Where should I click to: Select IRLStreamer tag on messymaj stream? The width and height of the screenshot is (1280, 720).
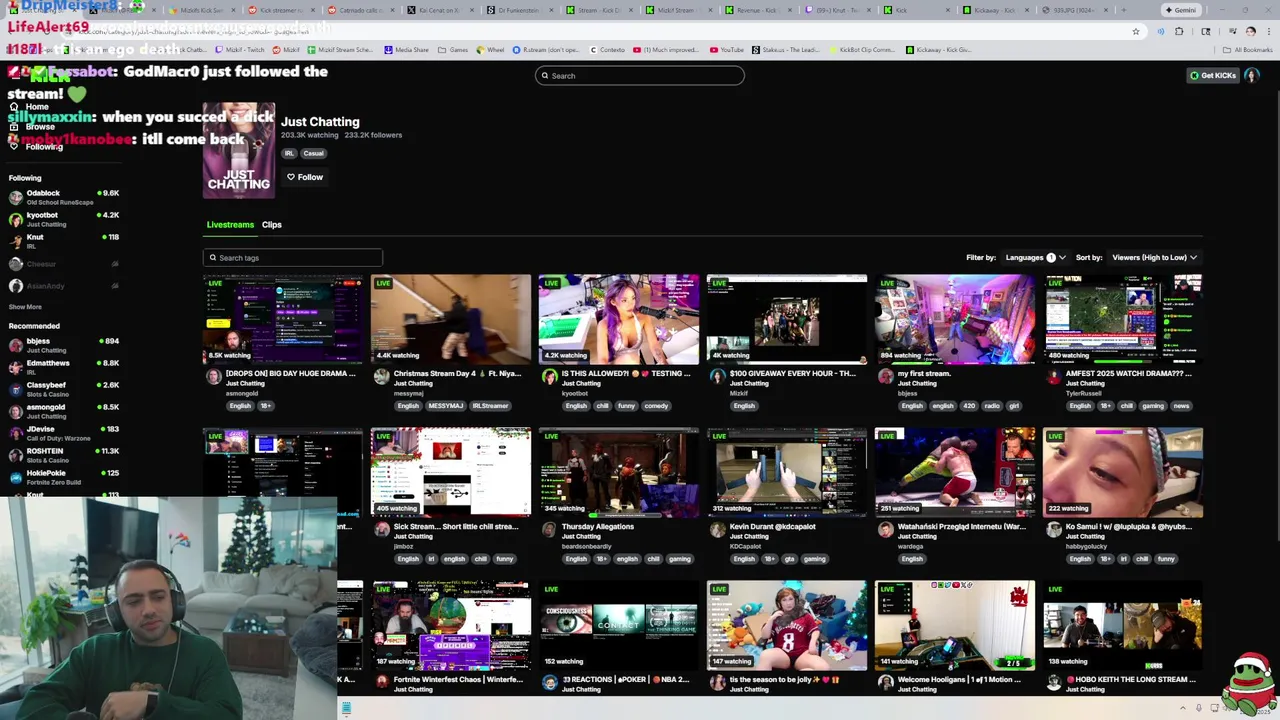click(x=490, y=406)
